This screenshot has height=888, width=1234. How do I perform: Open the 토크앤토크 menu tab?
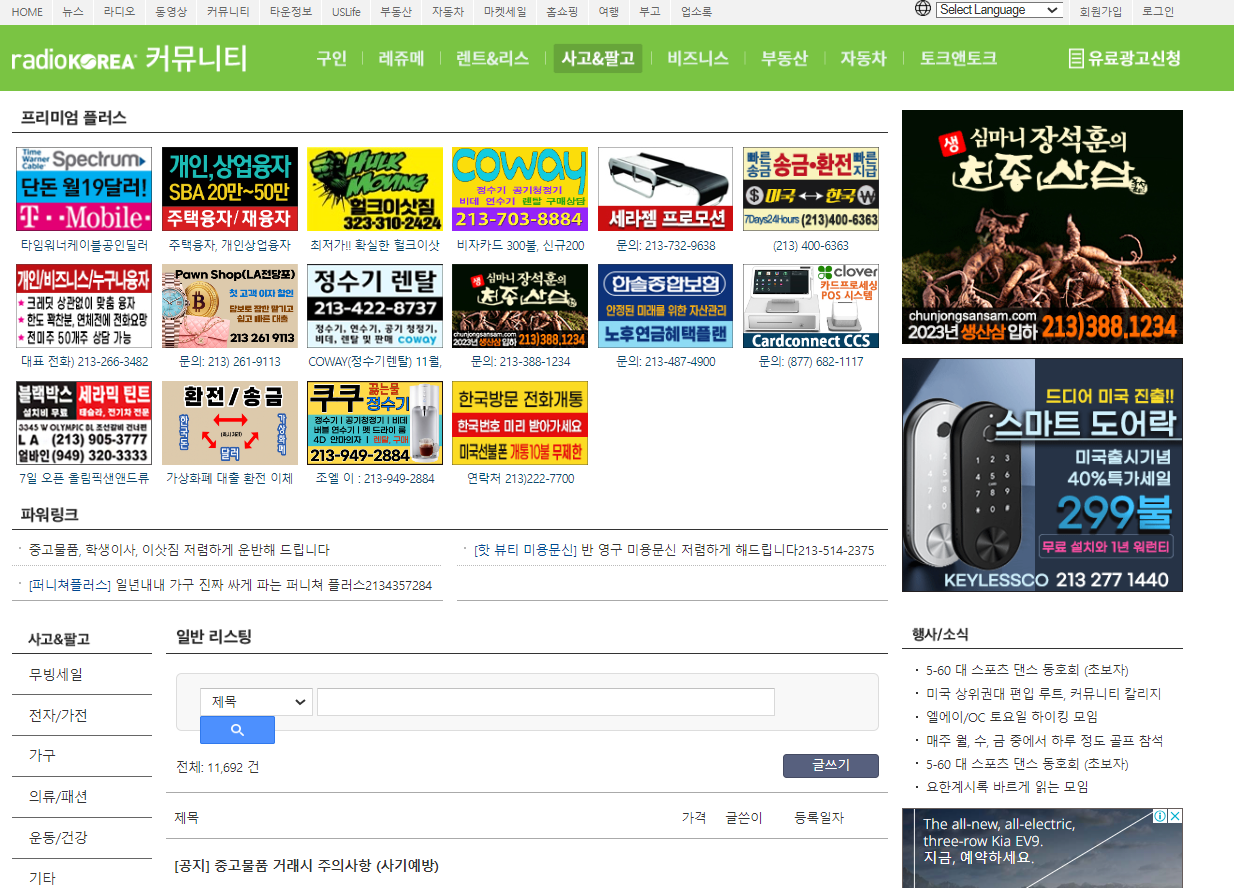click(x=958, y=58)
